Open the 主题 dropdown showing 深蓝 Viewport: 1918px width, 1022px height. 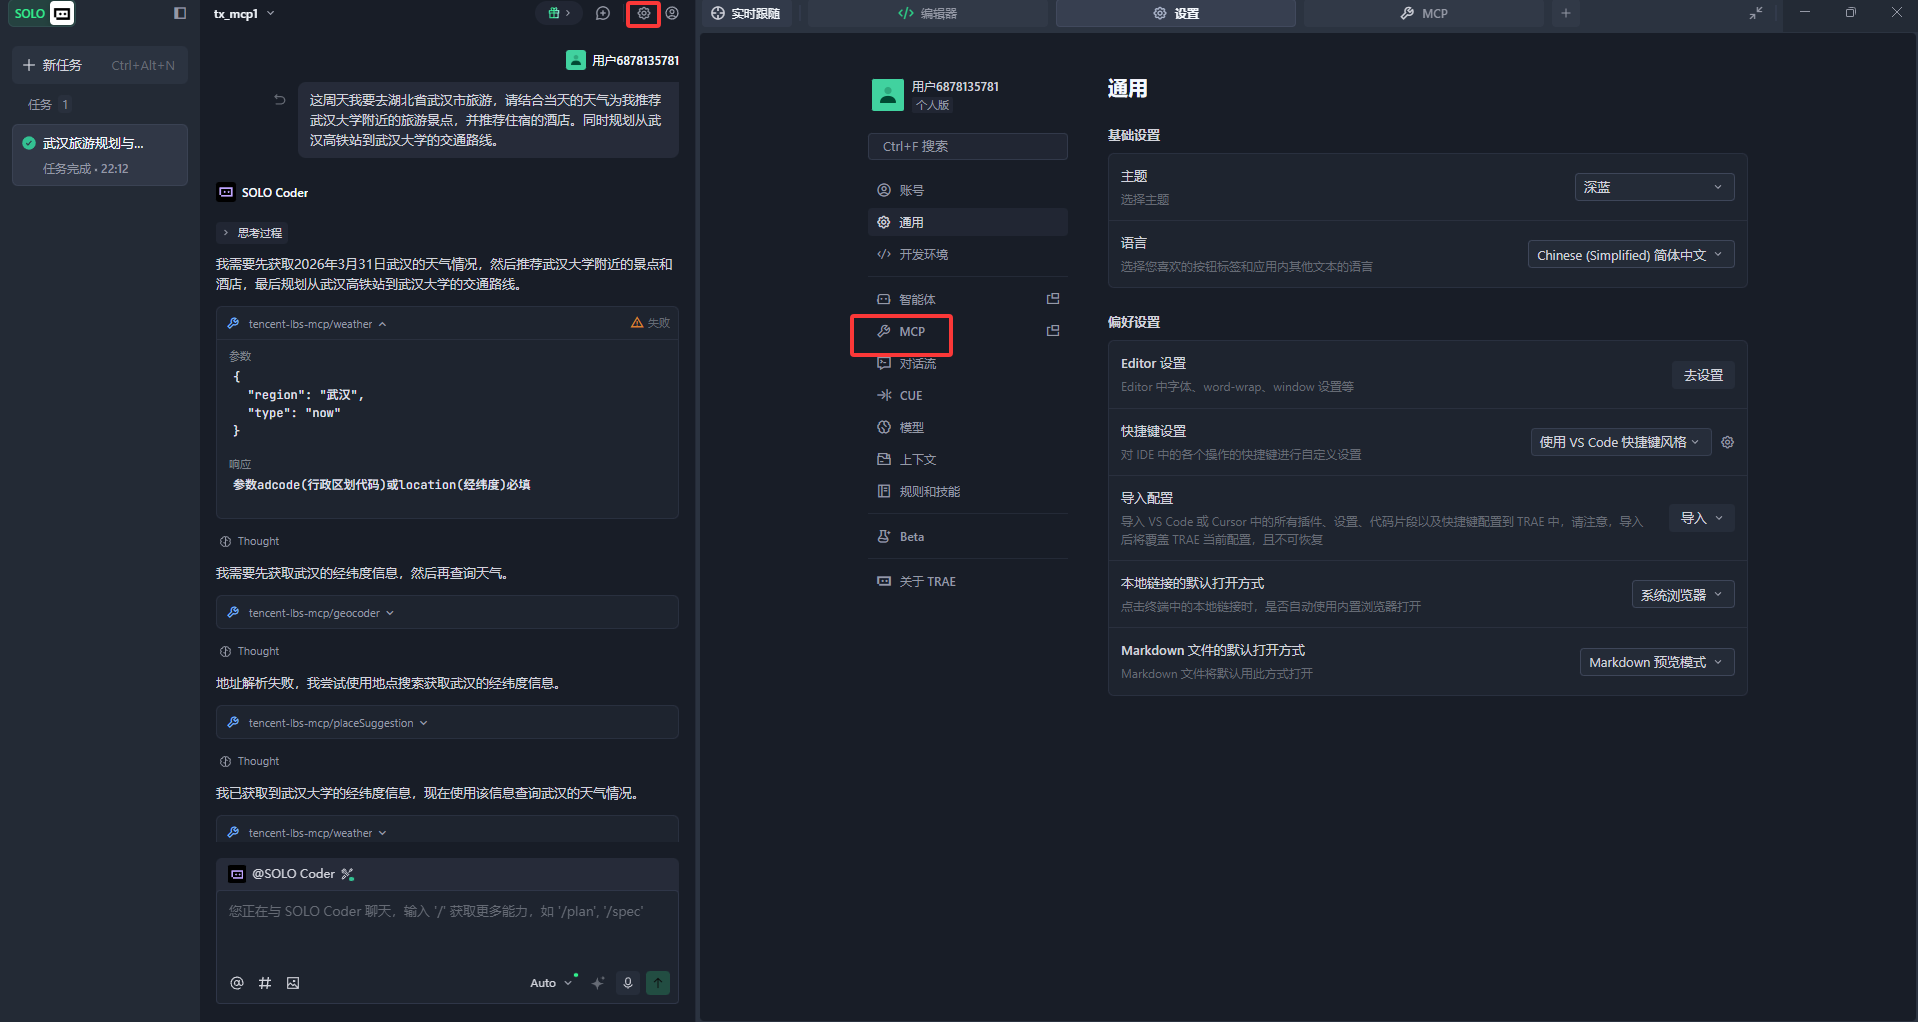[x=1654, y=187]
